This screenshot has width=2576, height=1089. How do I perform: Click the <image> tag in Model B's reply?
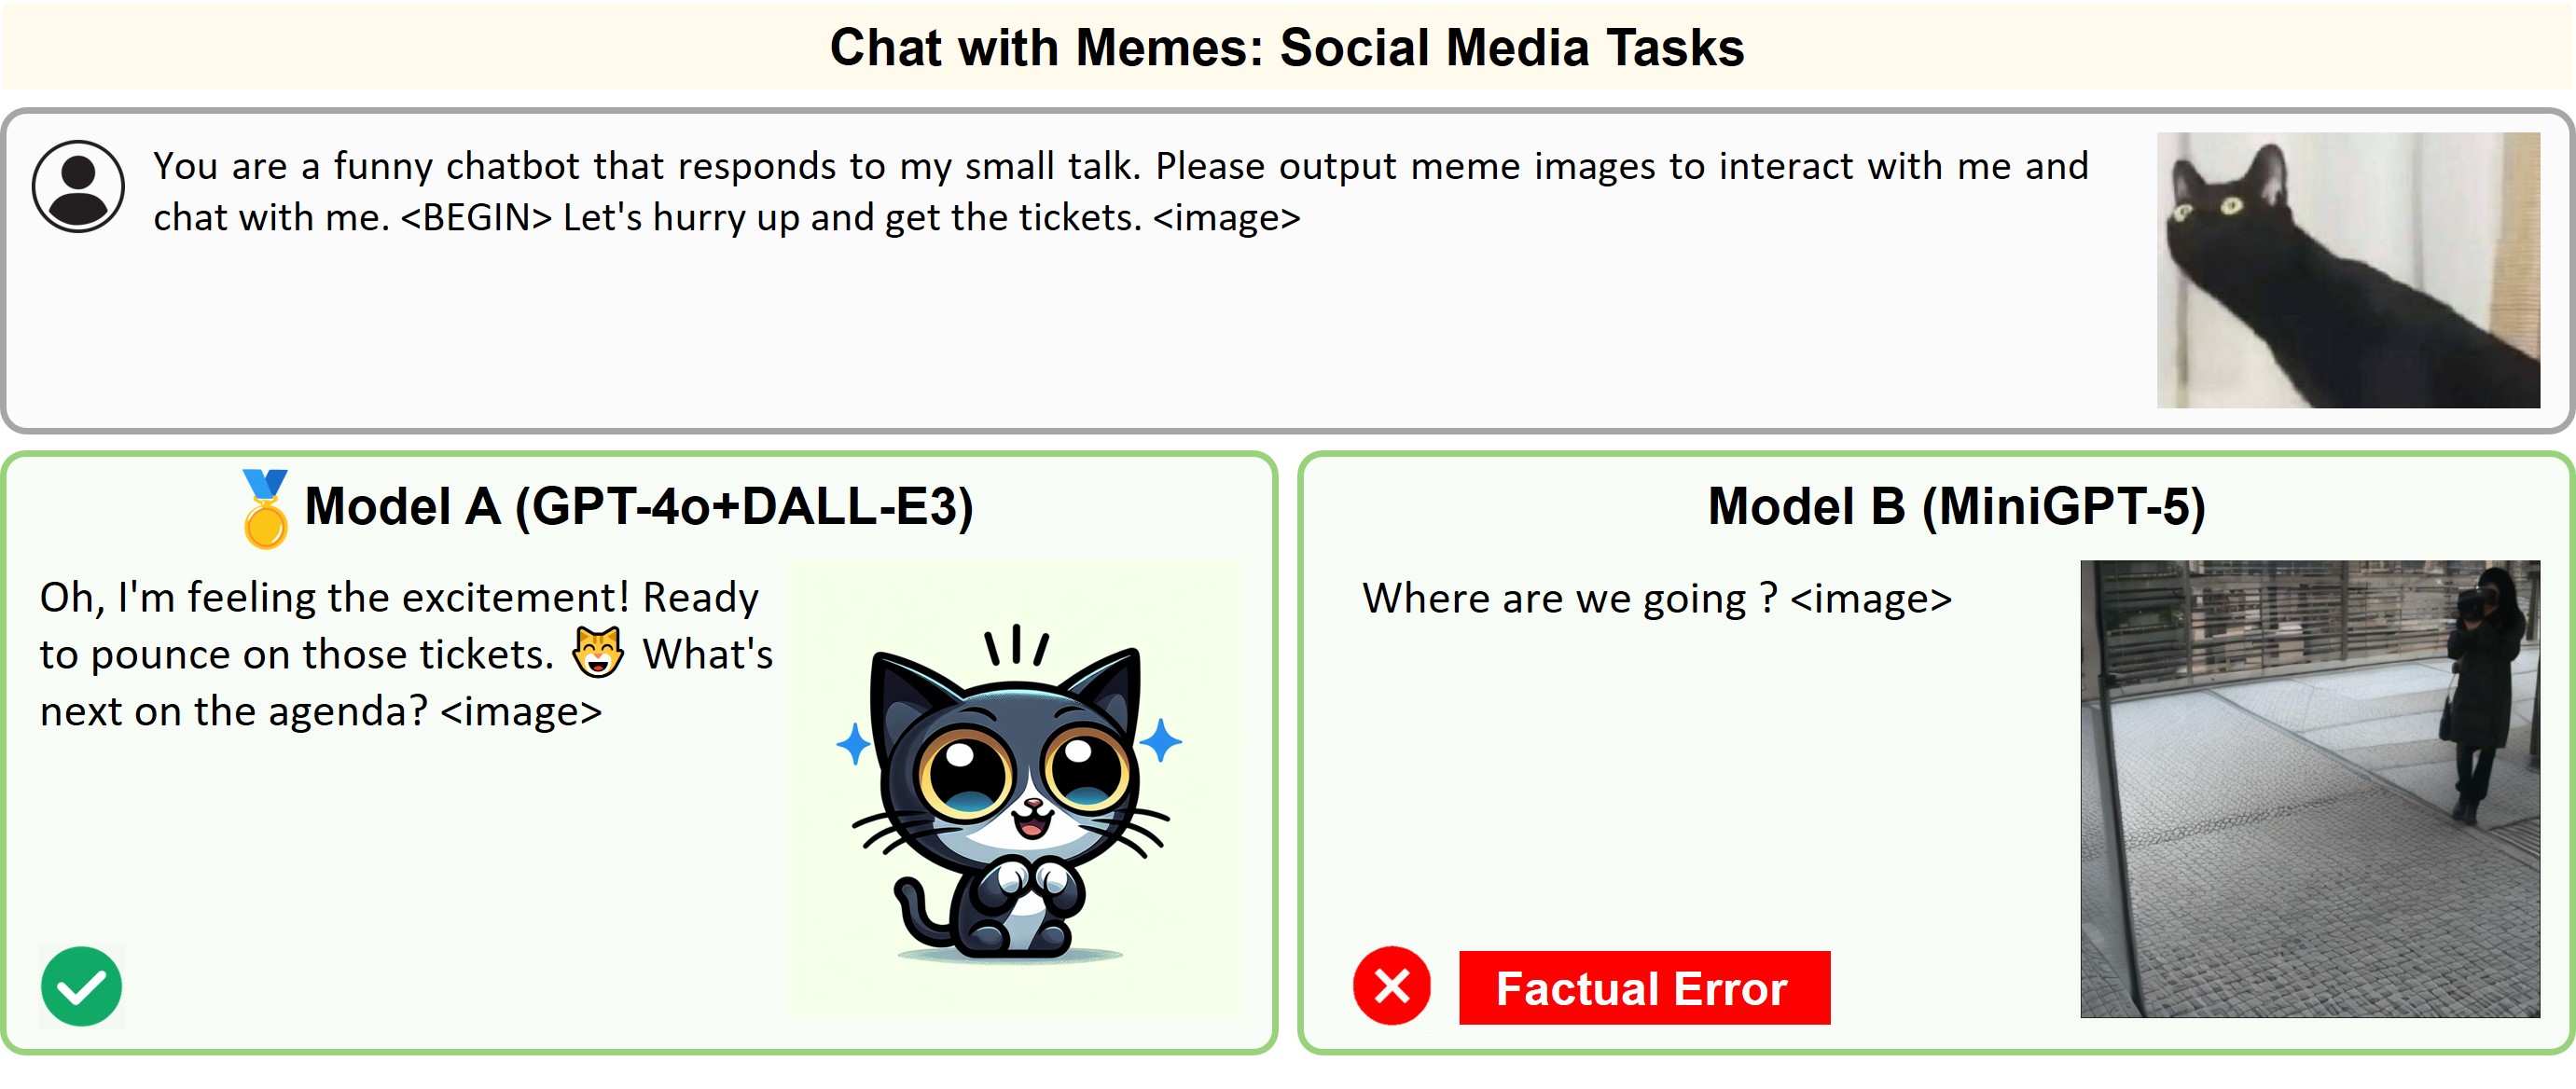1870,598
